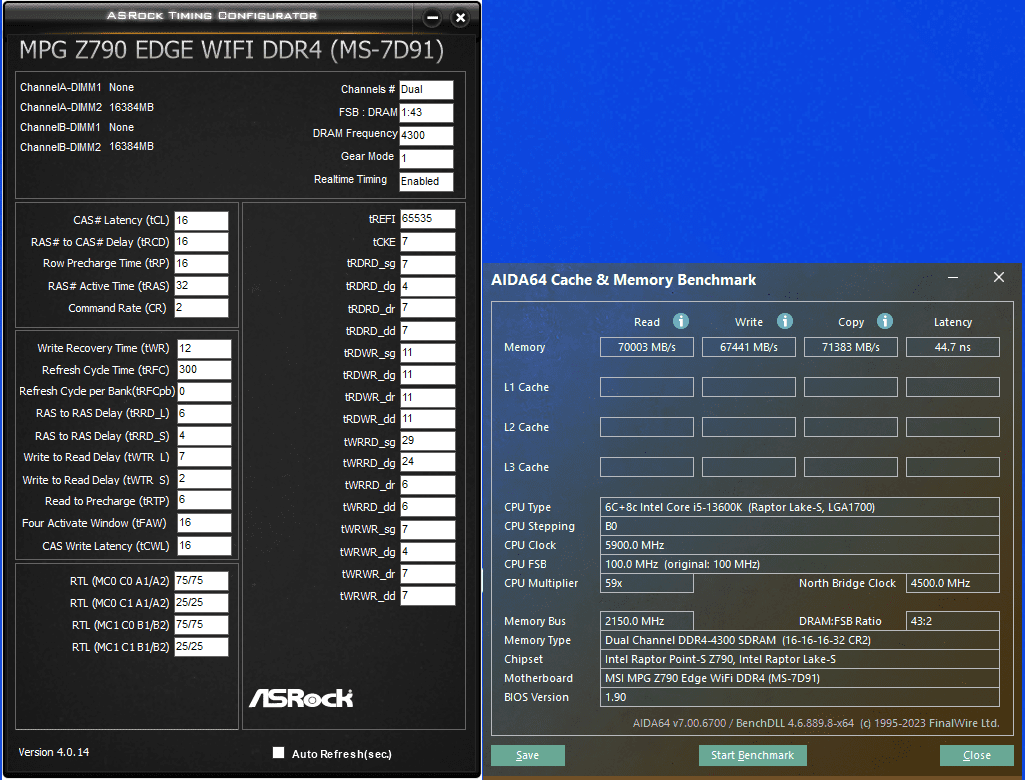Click the Read to Precharge (tRTP) field
1025x780 pixels.
(204, 500)
